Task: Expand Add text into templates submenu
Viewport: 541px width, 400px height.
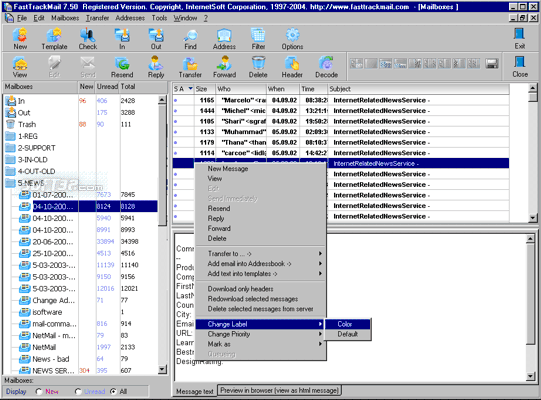Action: tap(260, 274)
